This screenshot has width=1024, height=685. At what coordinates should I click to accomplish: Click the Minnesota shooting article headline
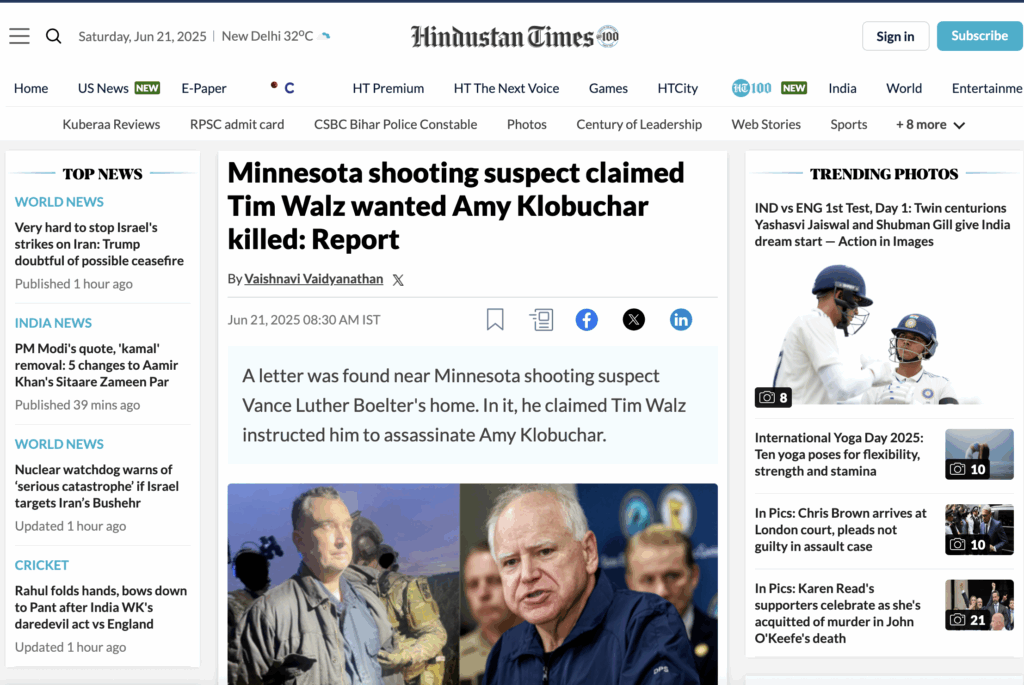(x=456, y=206)
